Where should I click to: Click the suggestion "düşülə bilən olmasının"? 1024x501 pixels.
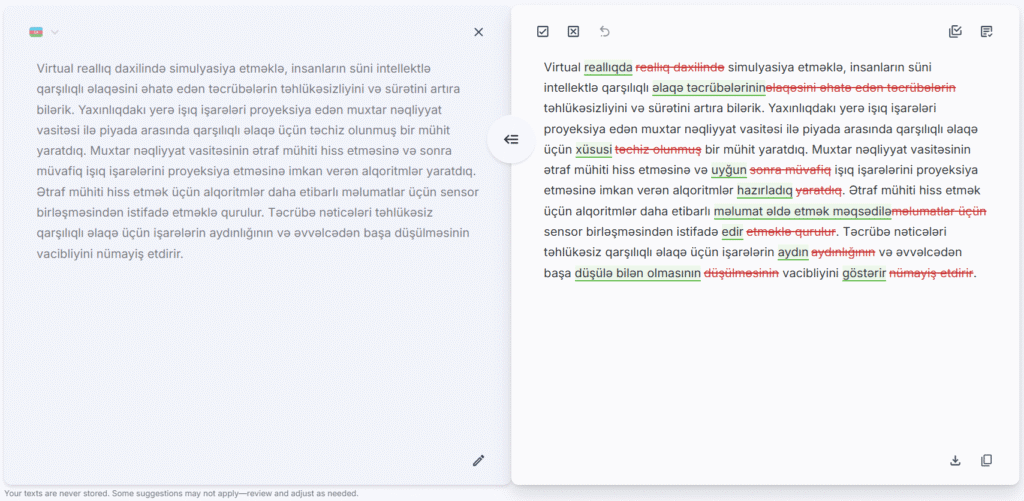[637, 273]
